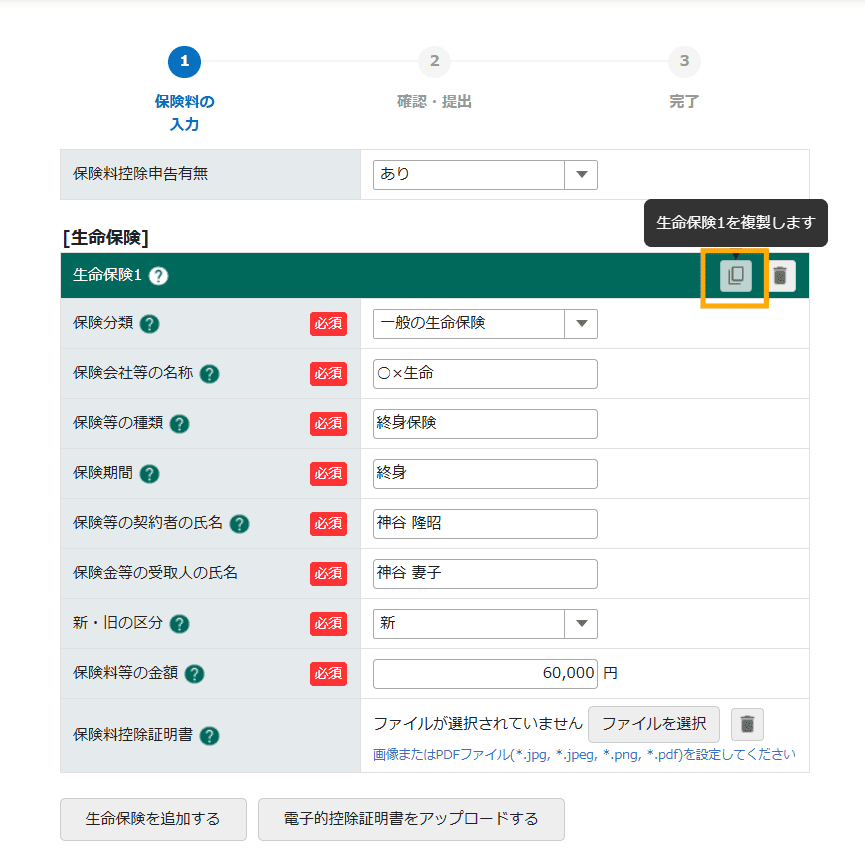Click the [生命保険] section heading

point(105,238)
